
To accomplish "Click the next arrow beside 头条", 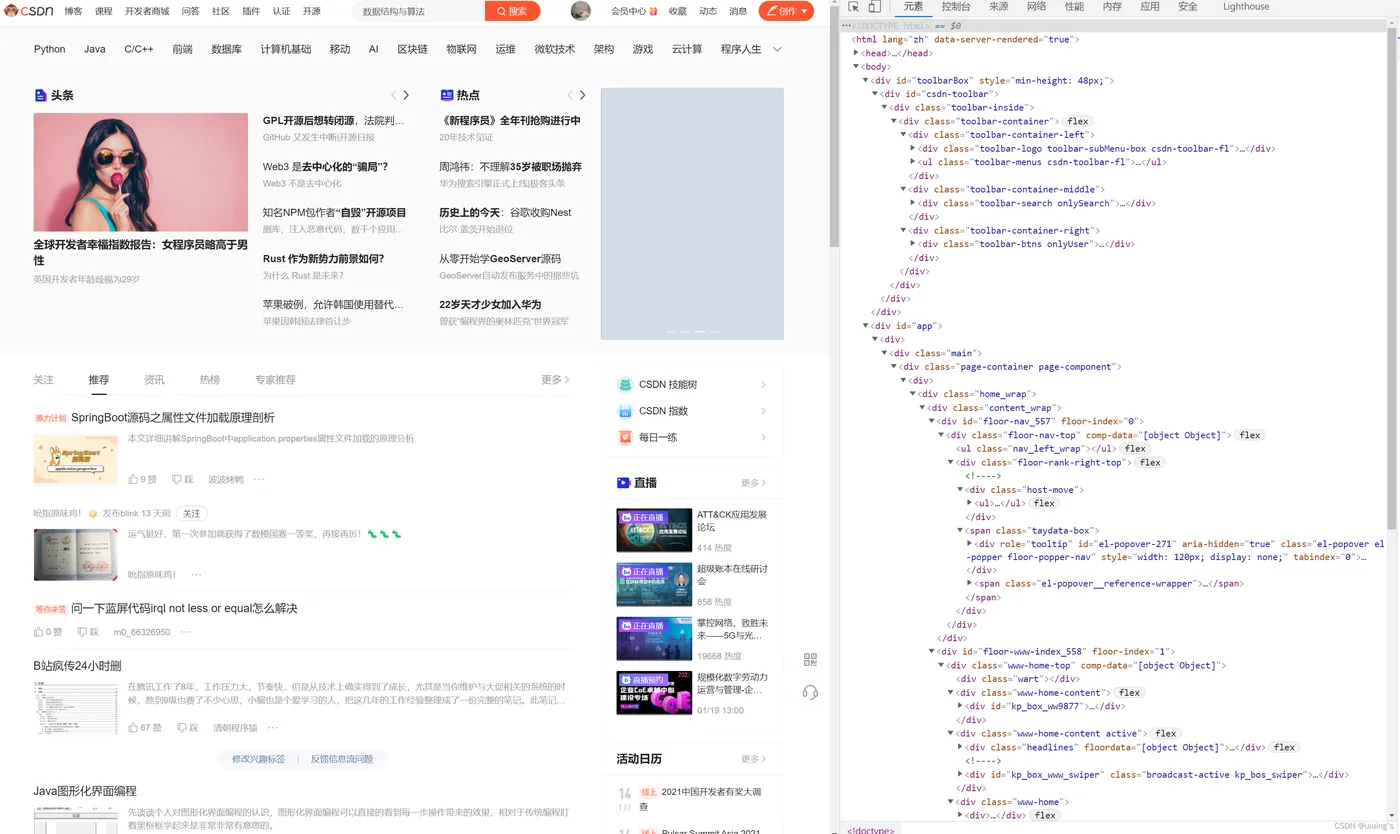I will coord(406,95).
